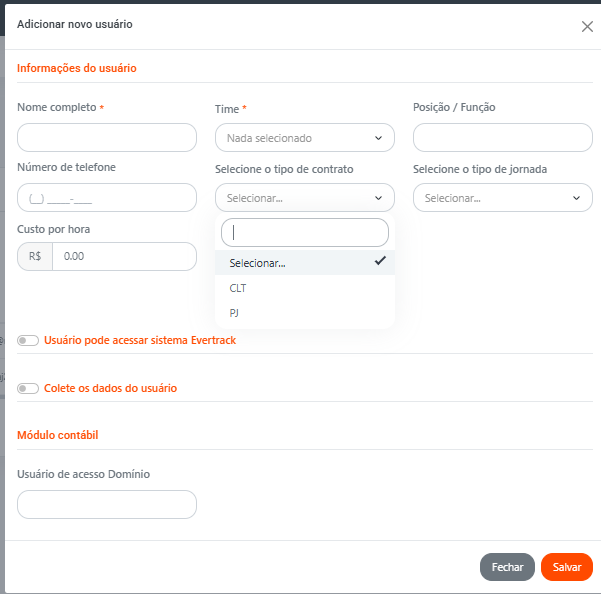
Task: Enable Usuário pode acessar sistema Evertrack toggle
Action: (28, 340)
